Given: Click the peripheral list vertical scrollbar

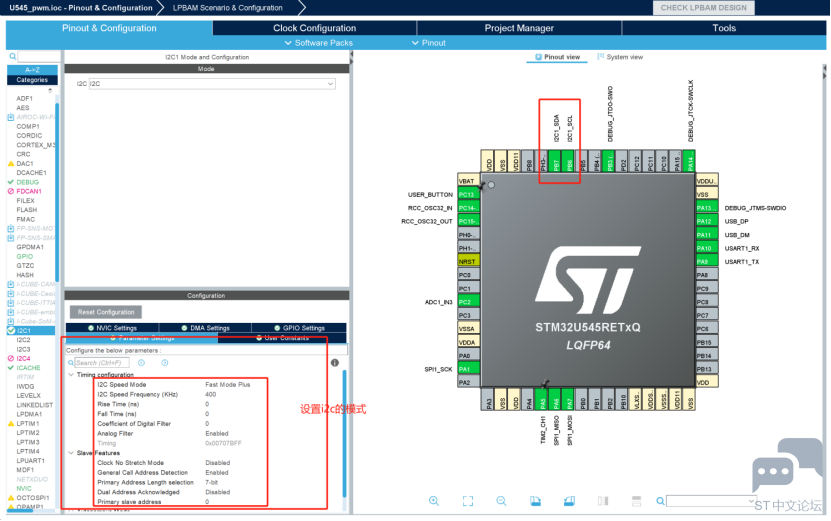Looking at the screenshot, I should tap(57, 192).
